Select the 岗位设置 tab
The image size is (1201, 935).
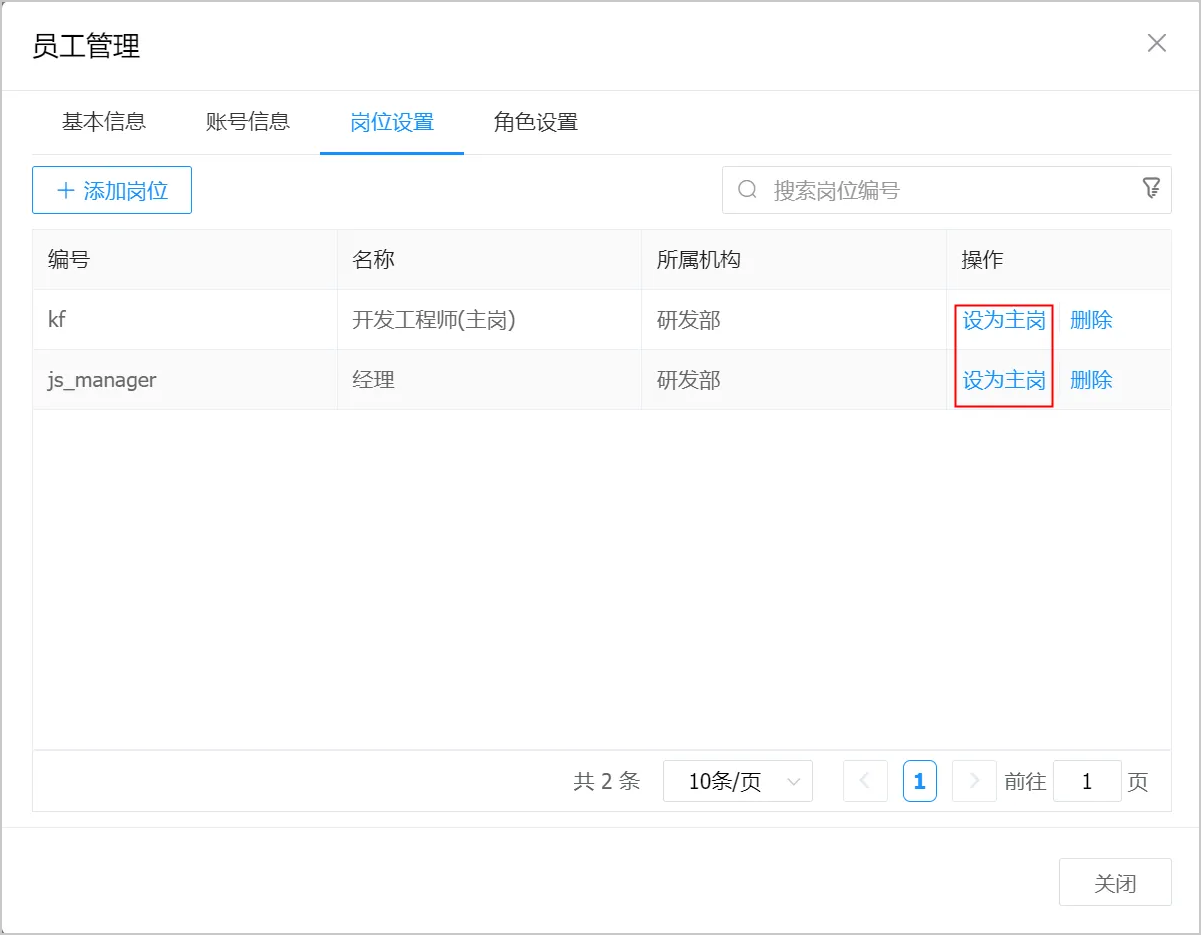coord(392,123)
